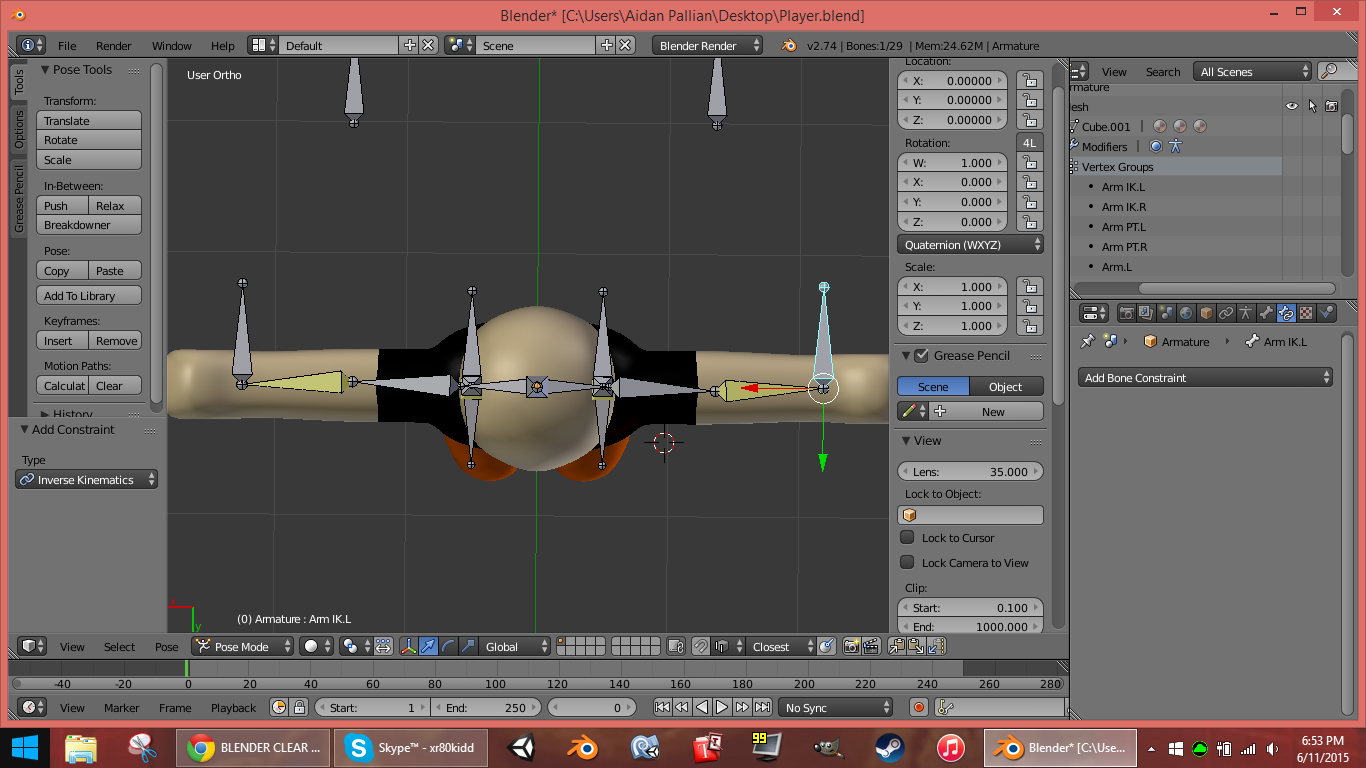Click the paste flipped pose icon

[937, 646]
